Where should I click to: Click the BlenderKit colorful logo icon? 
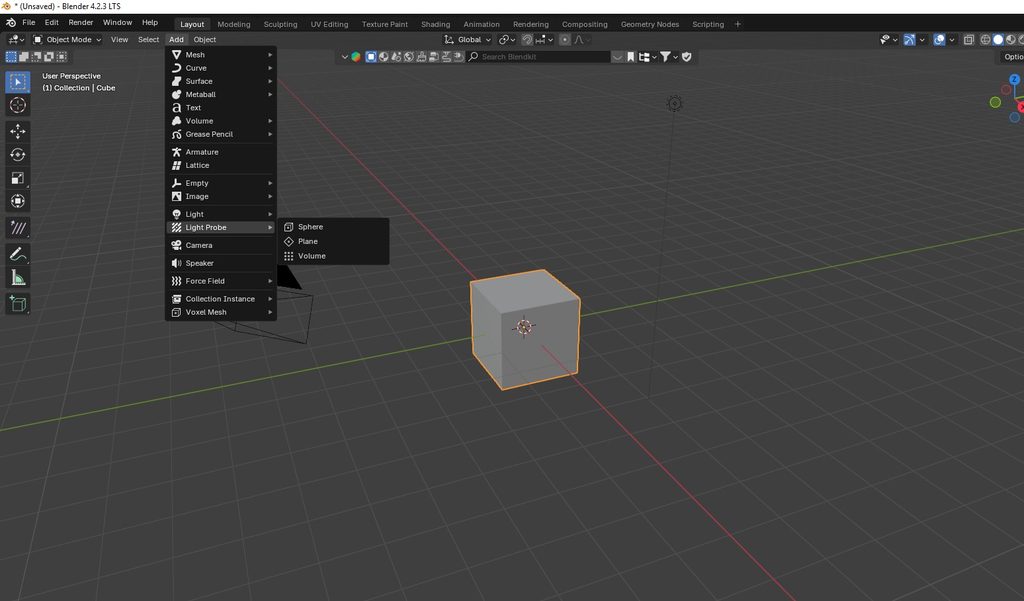coord(356,57)
